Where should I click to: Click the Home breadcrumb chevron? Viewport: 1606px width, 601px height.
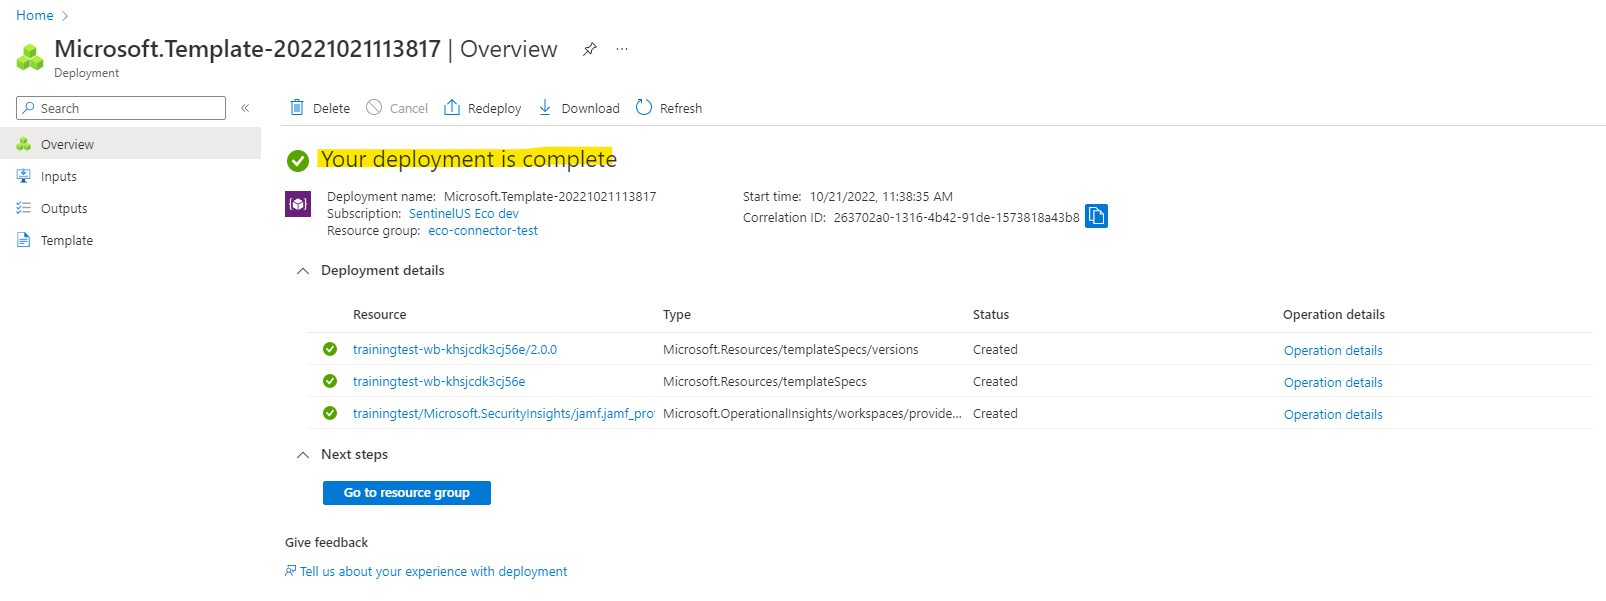pyautogui.click(x=65, y=16)
